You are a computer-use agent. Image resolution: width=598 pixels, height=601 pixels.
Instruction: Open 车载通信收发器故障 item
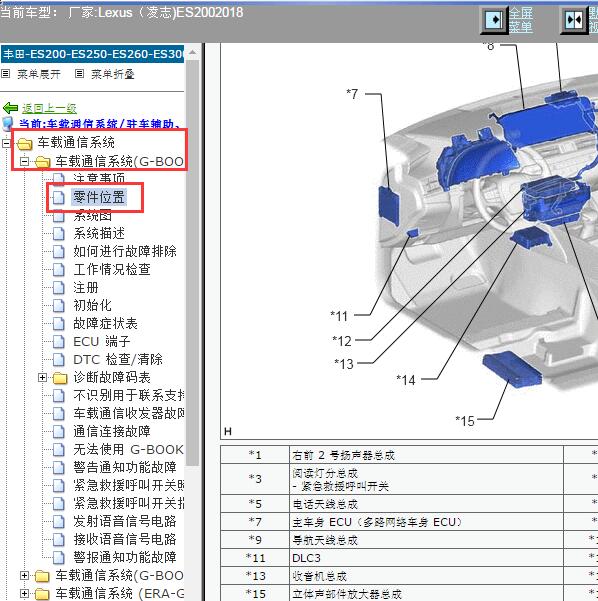pos(128,414)
